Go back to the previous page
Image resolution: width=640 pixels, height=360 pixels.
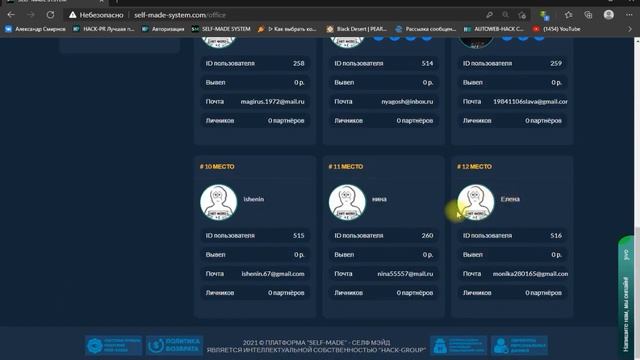11,15
